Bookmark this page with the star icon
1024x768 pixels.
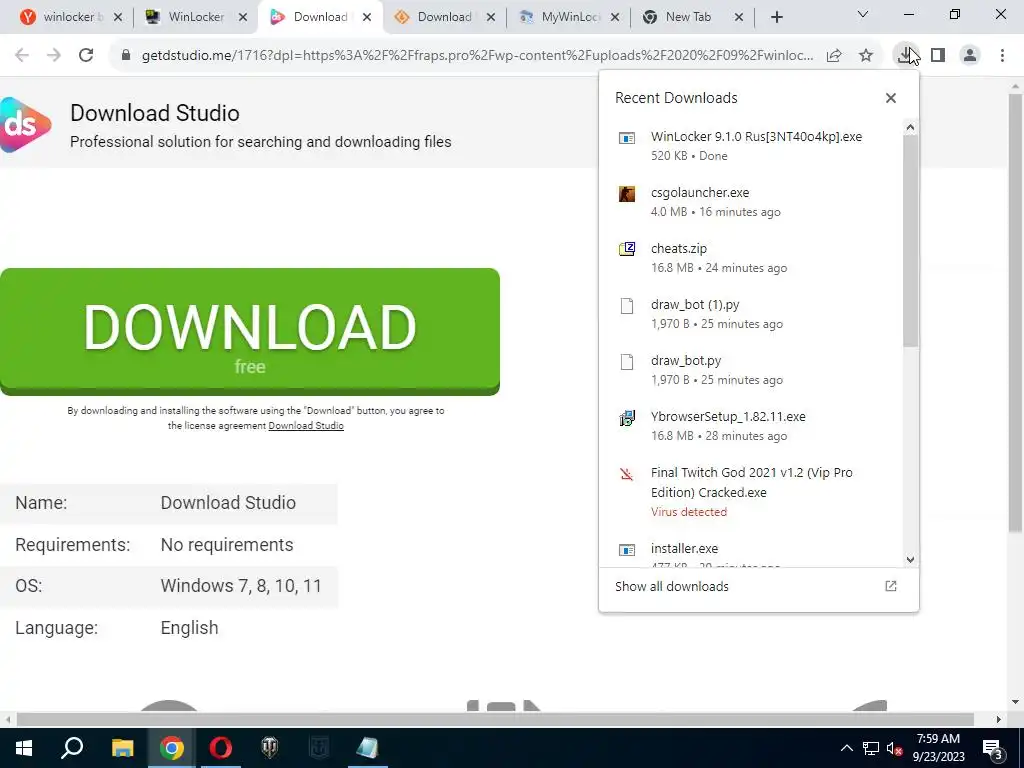866,56
